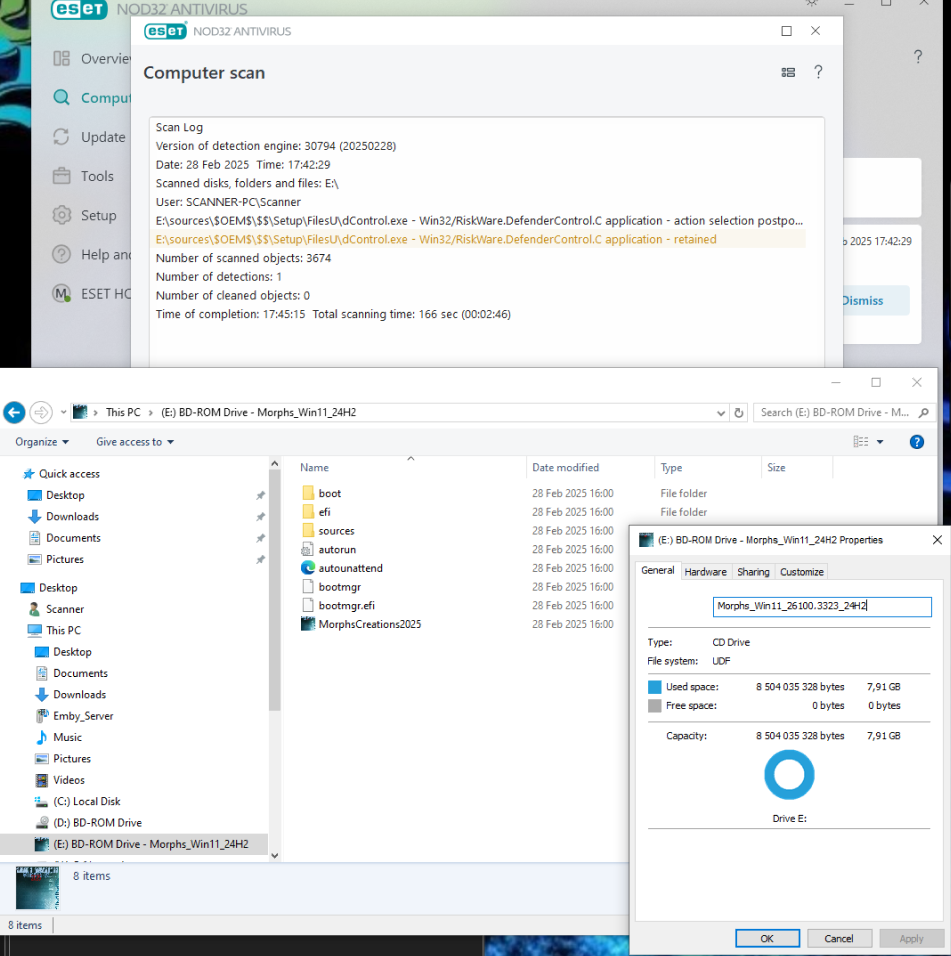Open ESET HOME account icon in sidebar
Screen dimensions: 951x956
coord(62,294)
